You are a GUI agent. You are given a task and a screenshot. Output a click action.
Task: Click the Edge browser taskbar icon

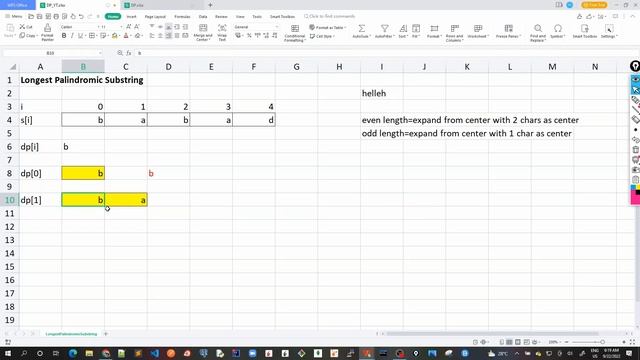[73, 353]
